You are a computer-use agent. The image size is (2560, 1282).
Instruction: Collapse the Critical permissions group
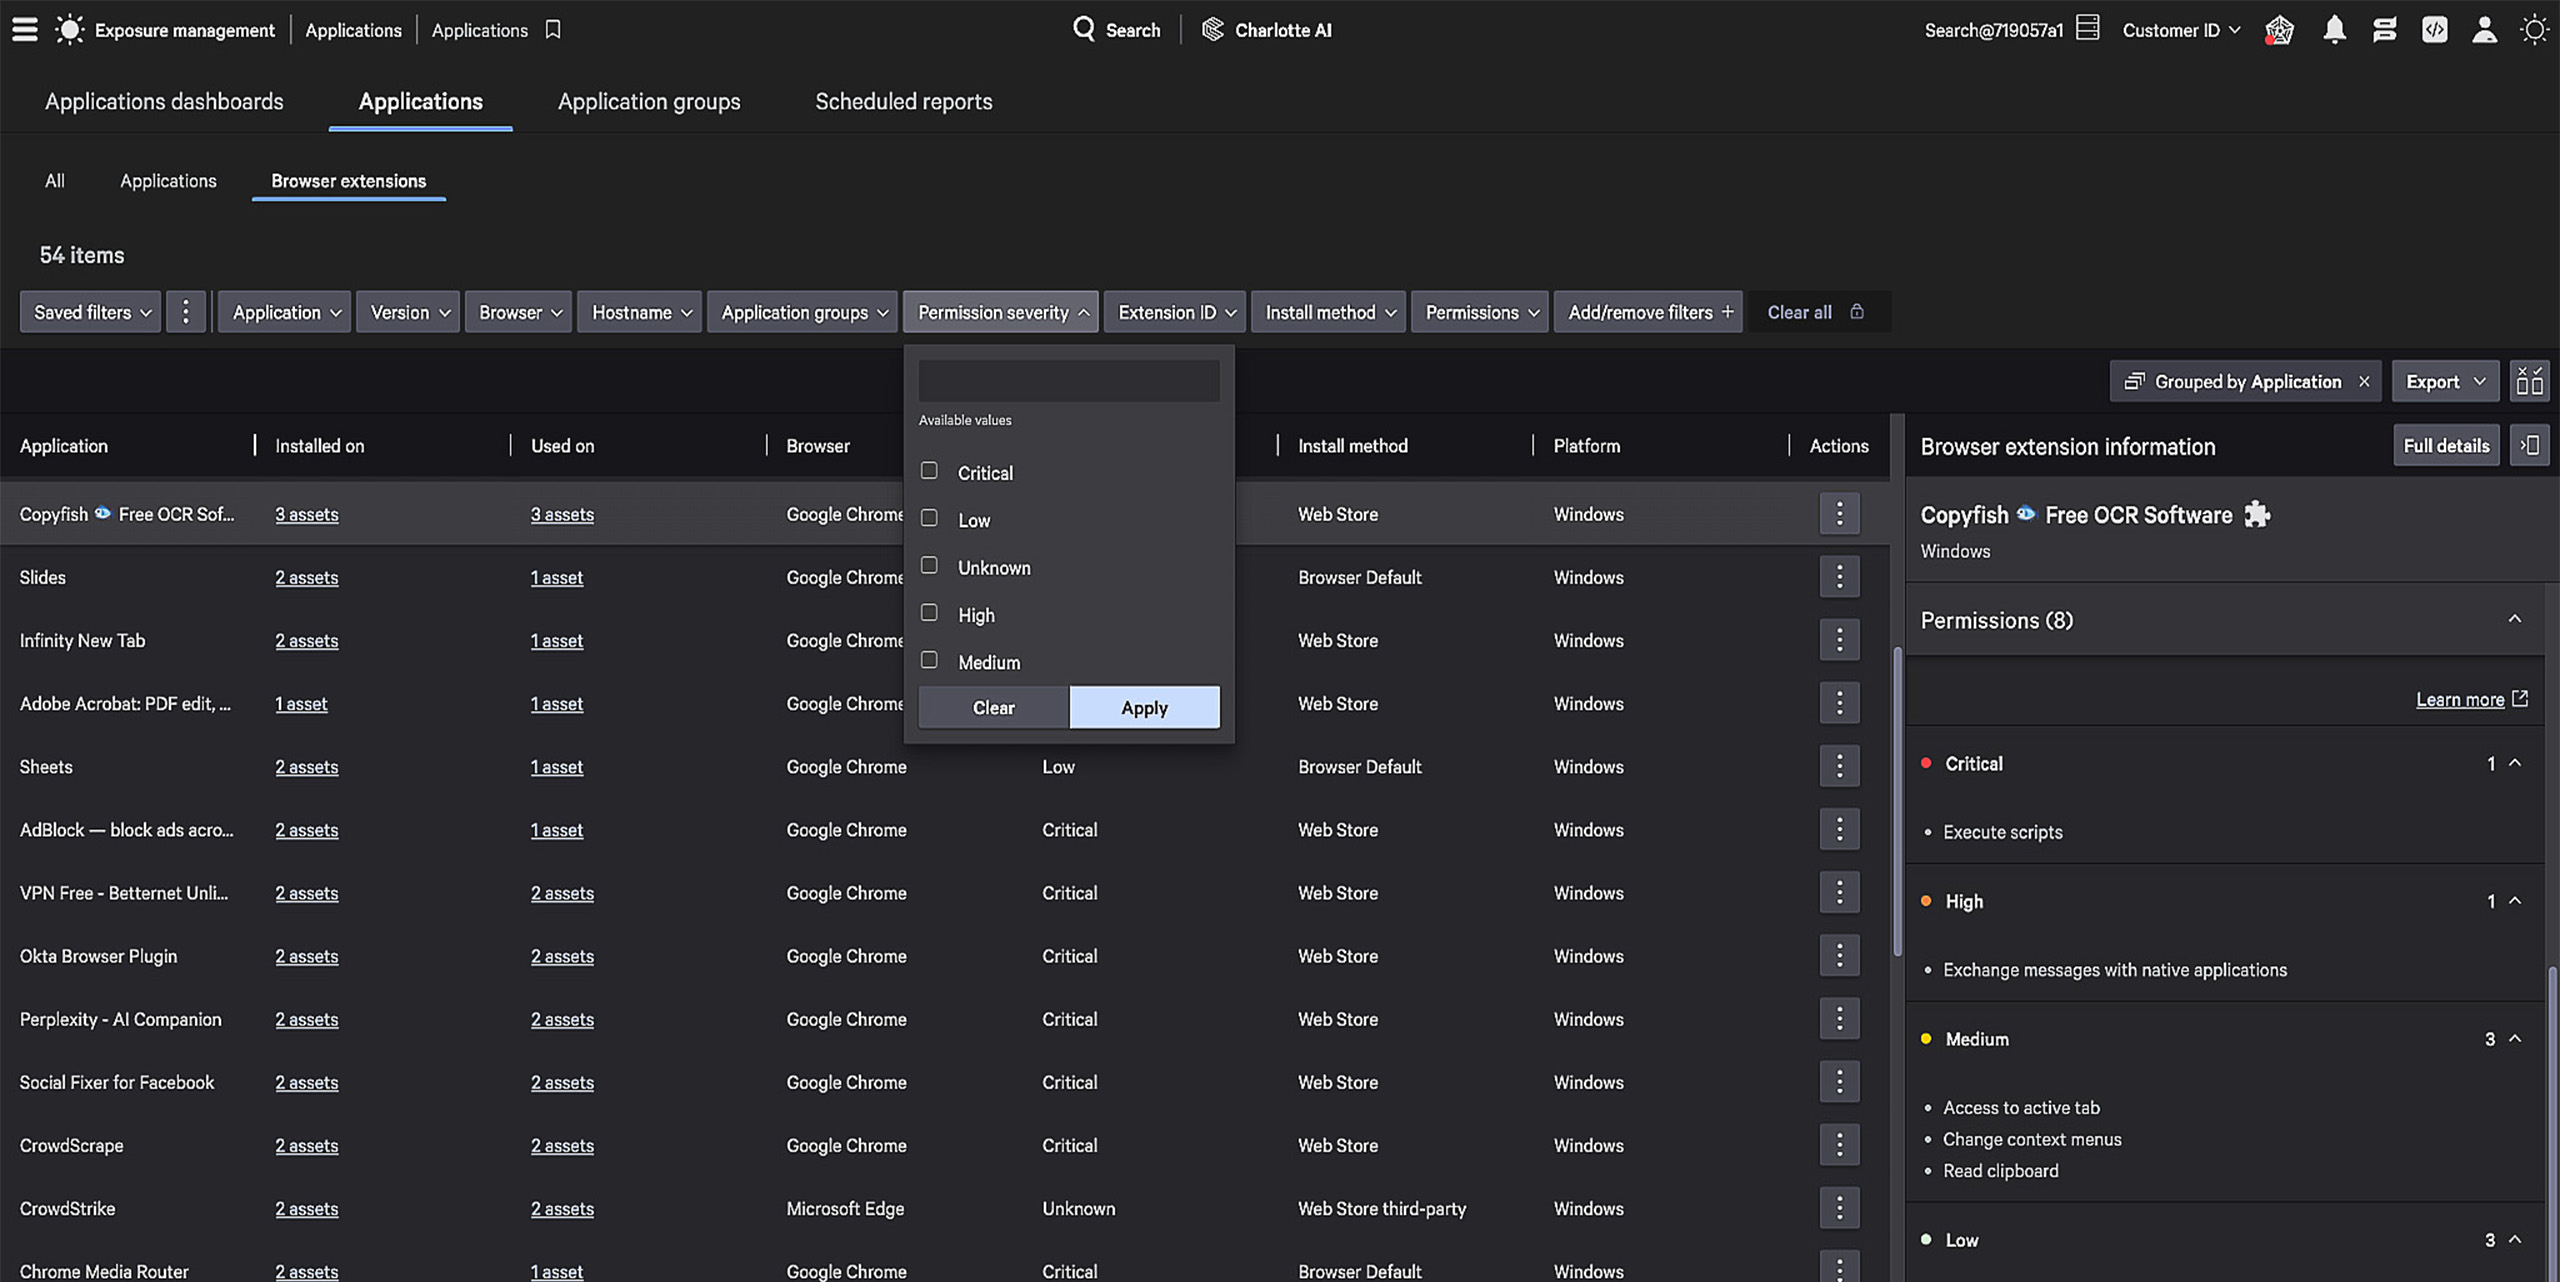coord(2515,763)
